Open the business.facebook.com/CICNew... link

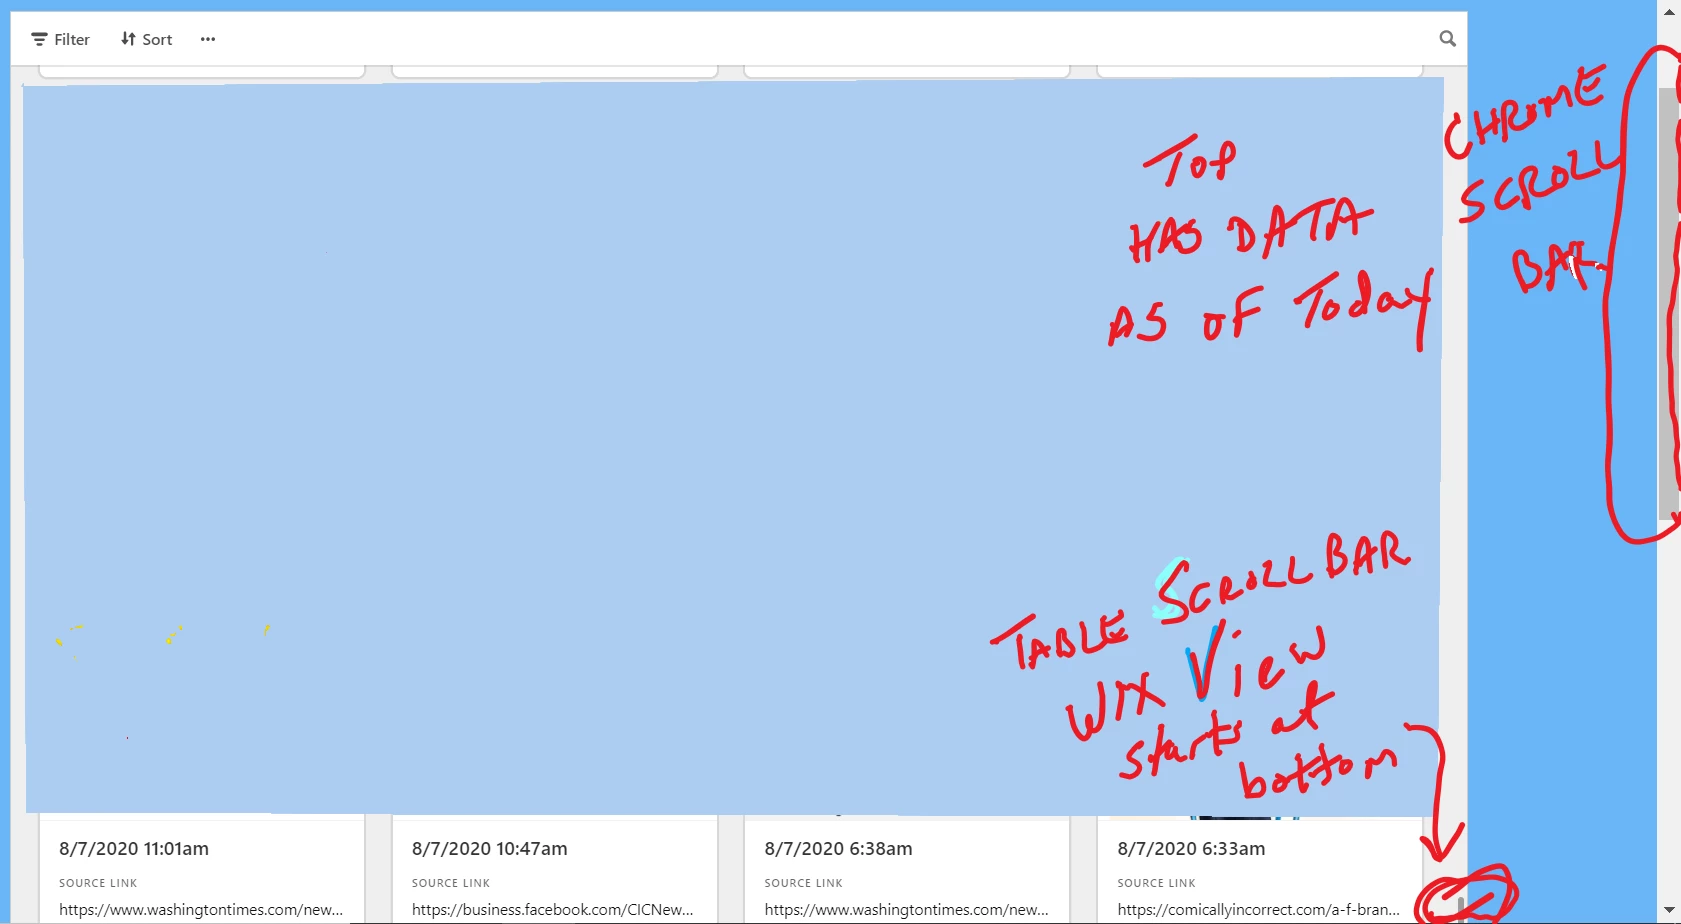[553, 909]
